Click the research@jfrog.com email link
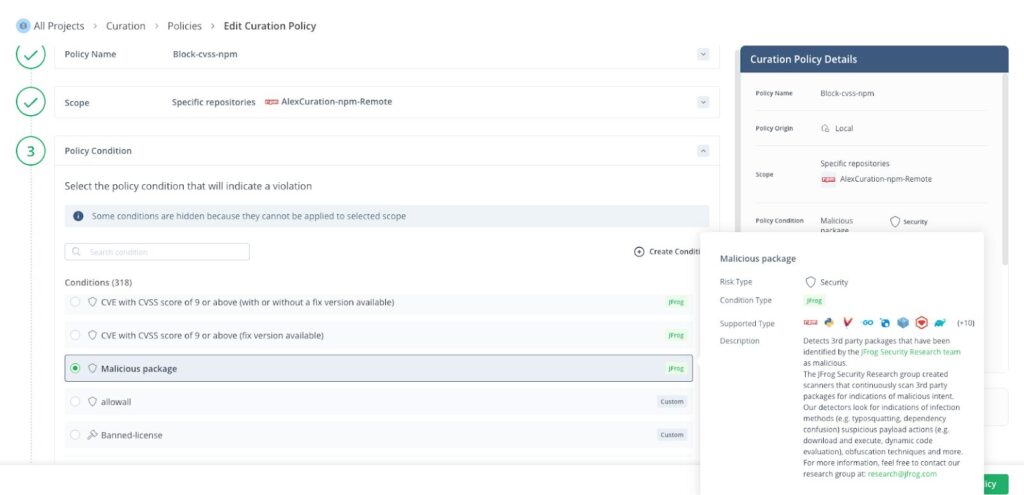Screen dimensions: 1024x495 [901, 474]
